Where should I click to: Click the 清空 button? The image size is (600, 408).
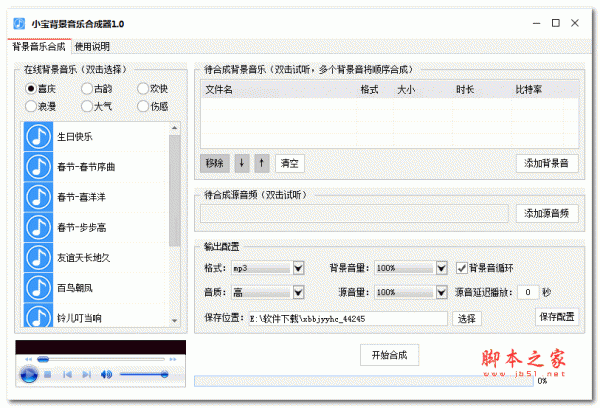tap(290, 163)
